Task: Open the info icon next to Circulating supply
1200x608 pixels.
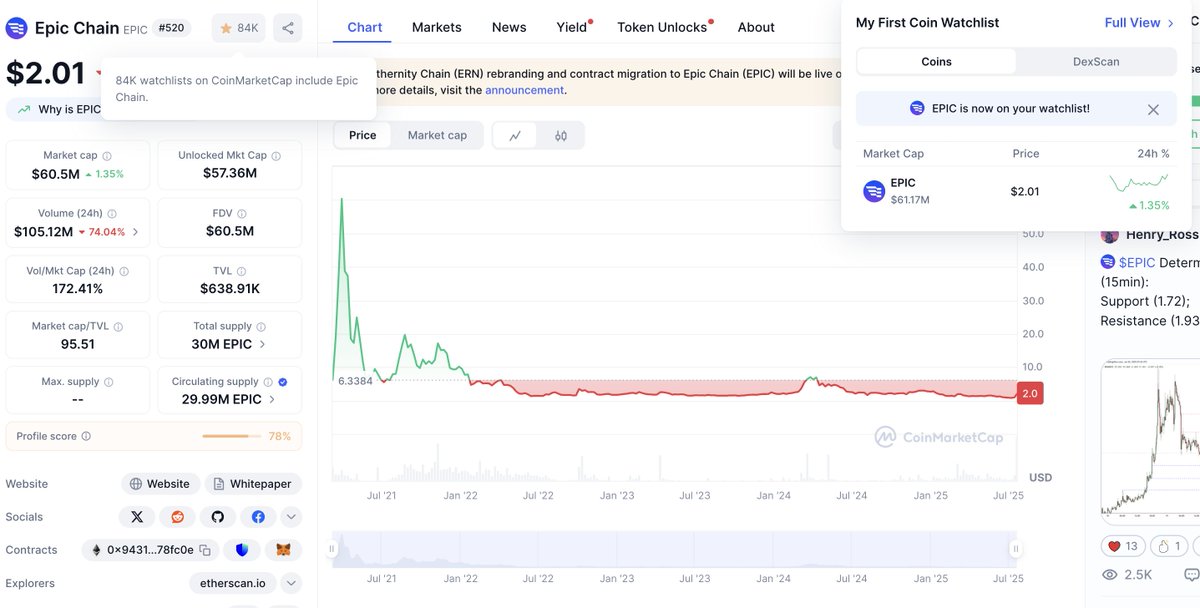Action: (x=267, y=382)
